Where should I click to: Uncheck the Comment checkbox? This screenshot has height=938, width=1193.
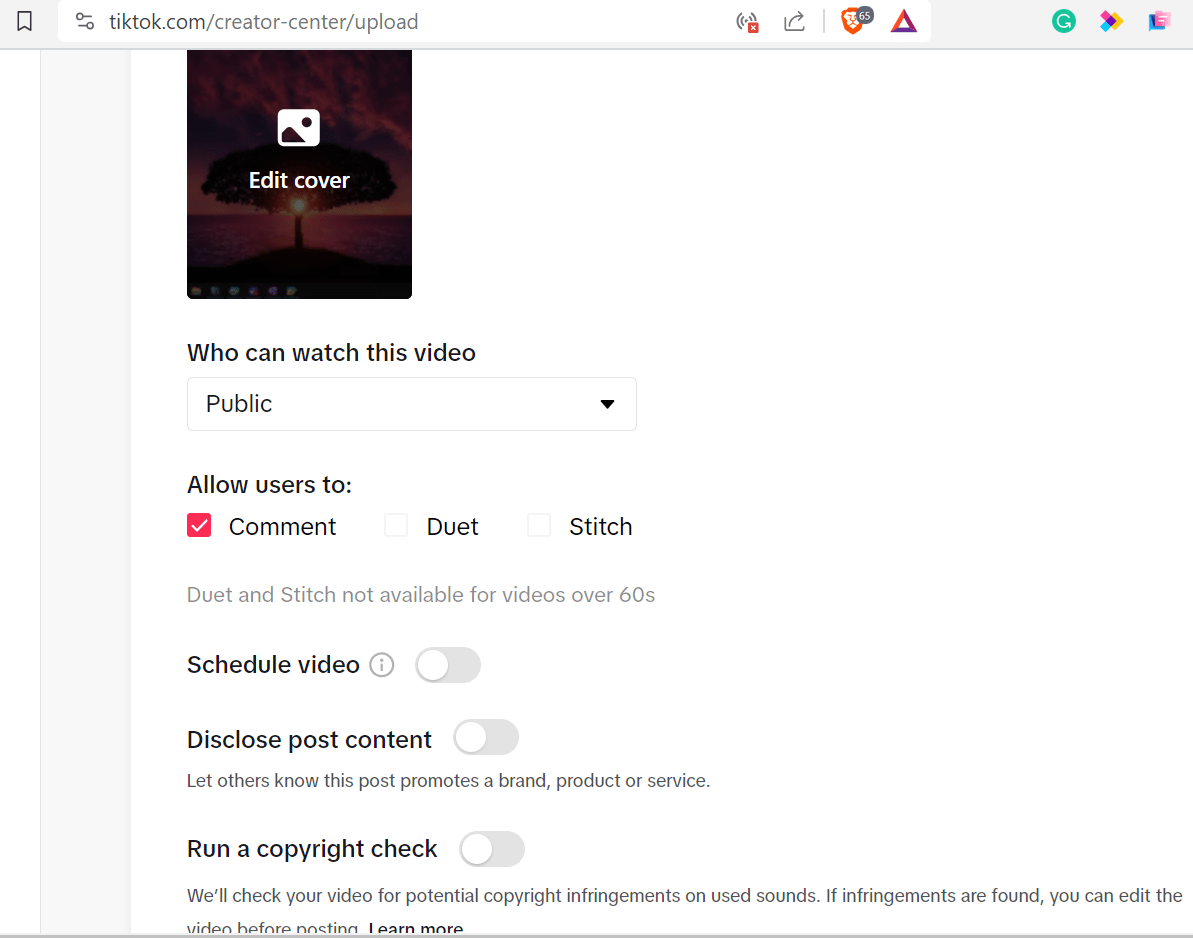pos(199,526)
